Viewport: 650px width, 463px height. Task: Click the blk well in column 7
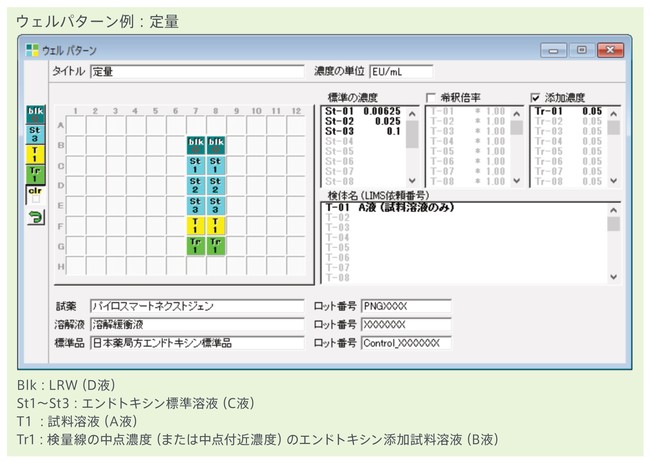pyautogui.click(x=196, y=145)
